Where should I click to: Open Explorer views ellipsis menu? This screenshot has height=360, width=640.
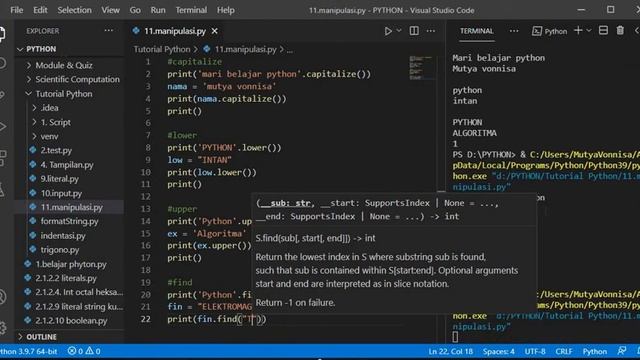tap(109, 31)
